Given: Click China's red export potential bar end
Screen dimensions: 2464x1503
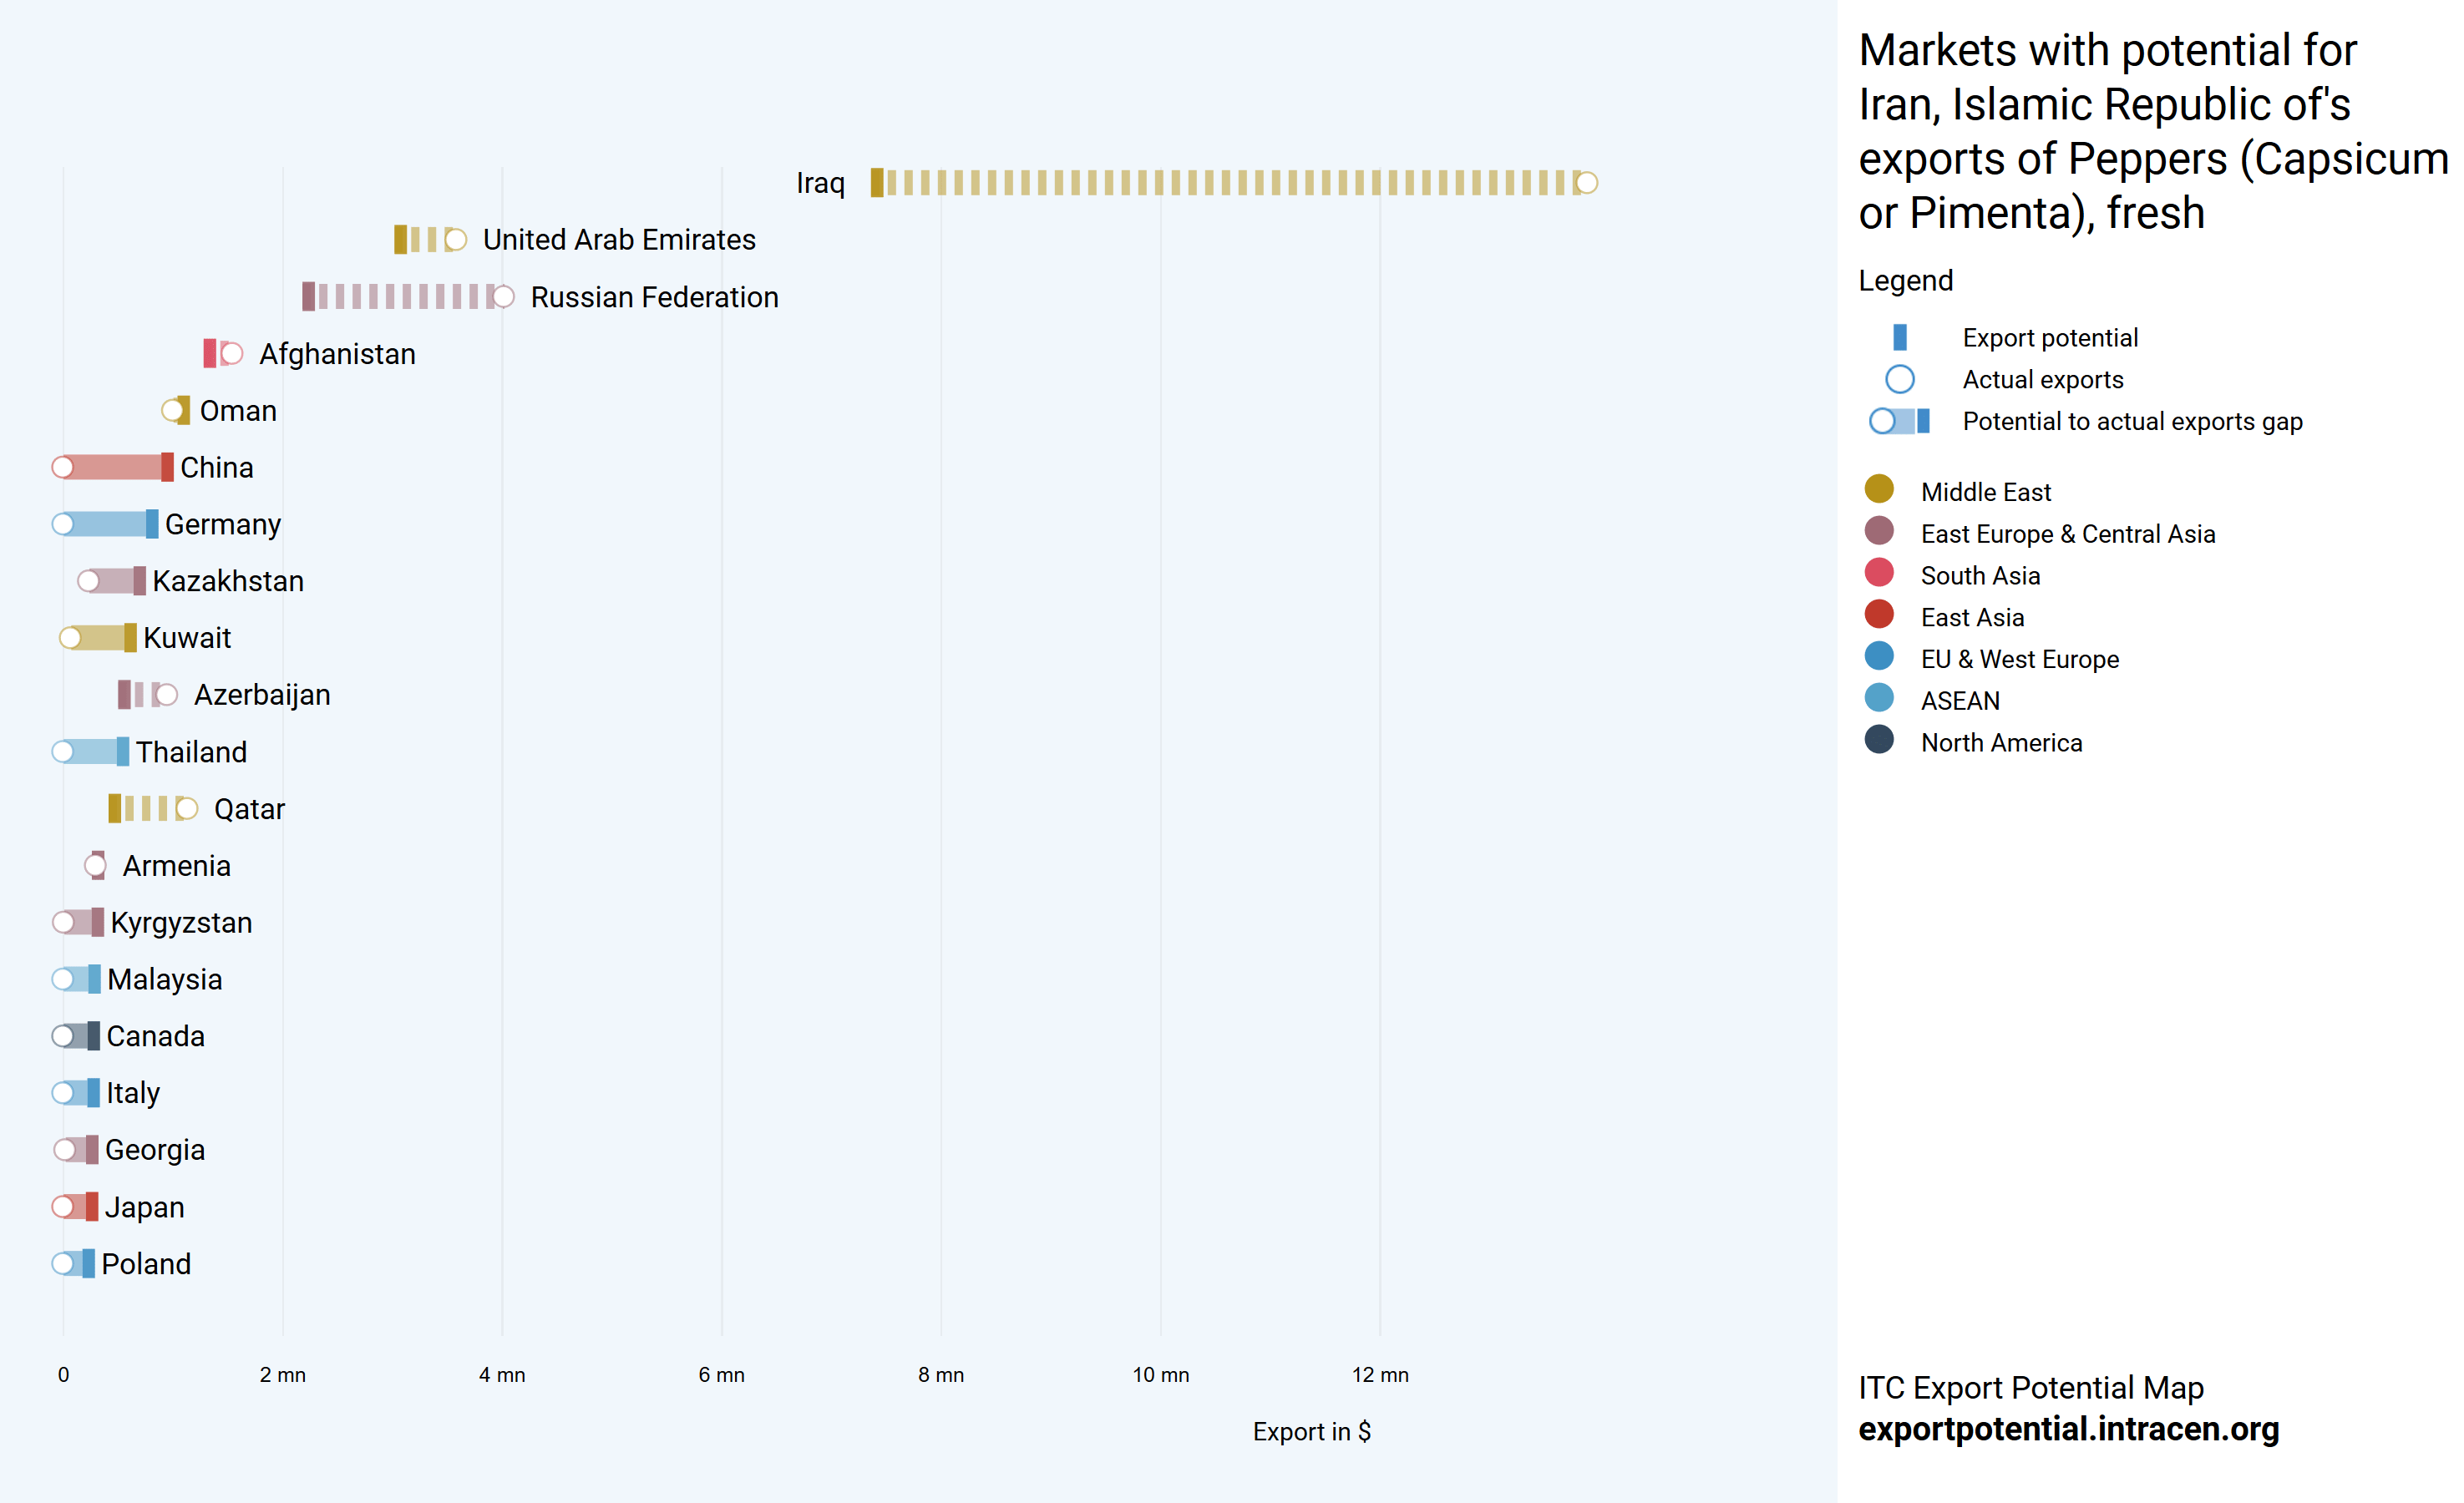Looking at the screenshot, I should pos(167,467).
